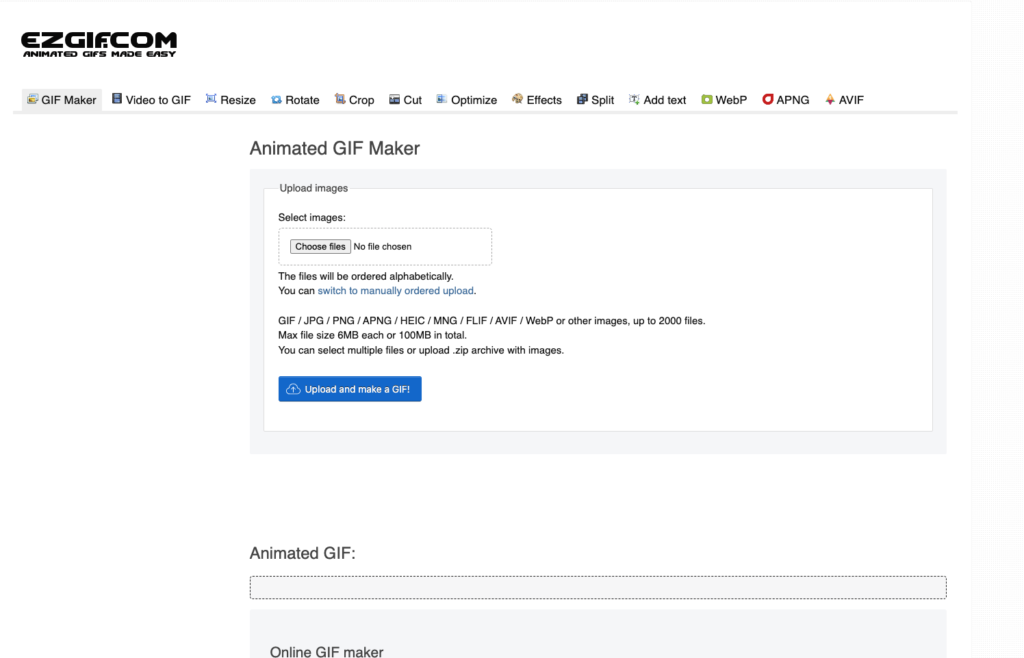
Task: Click the AVIF icon
Action: [830, 100]
